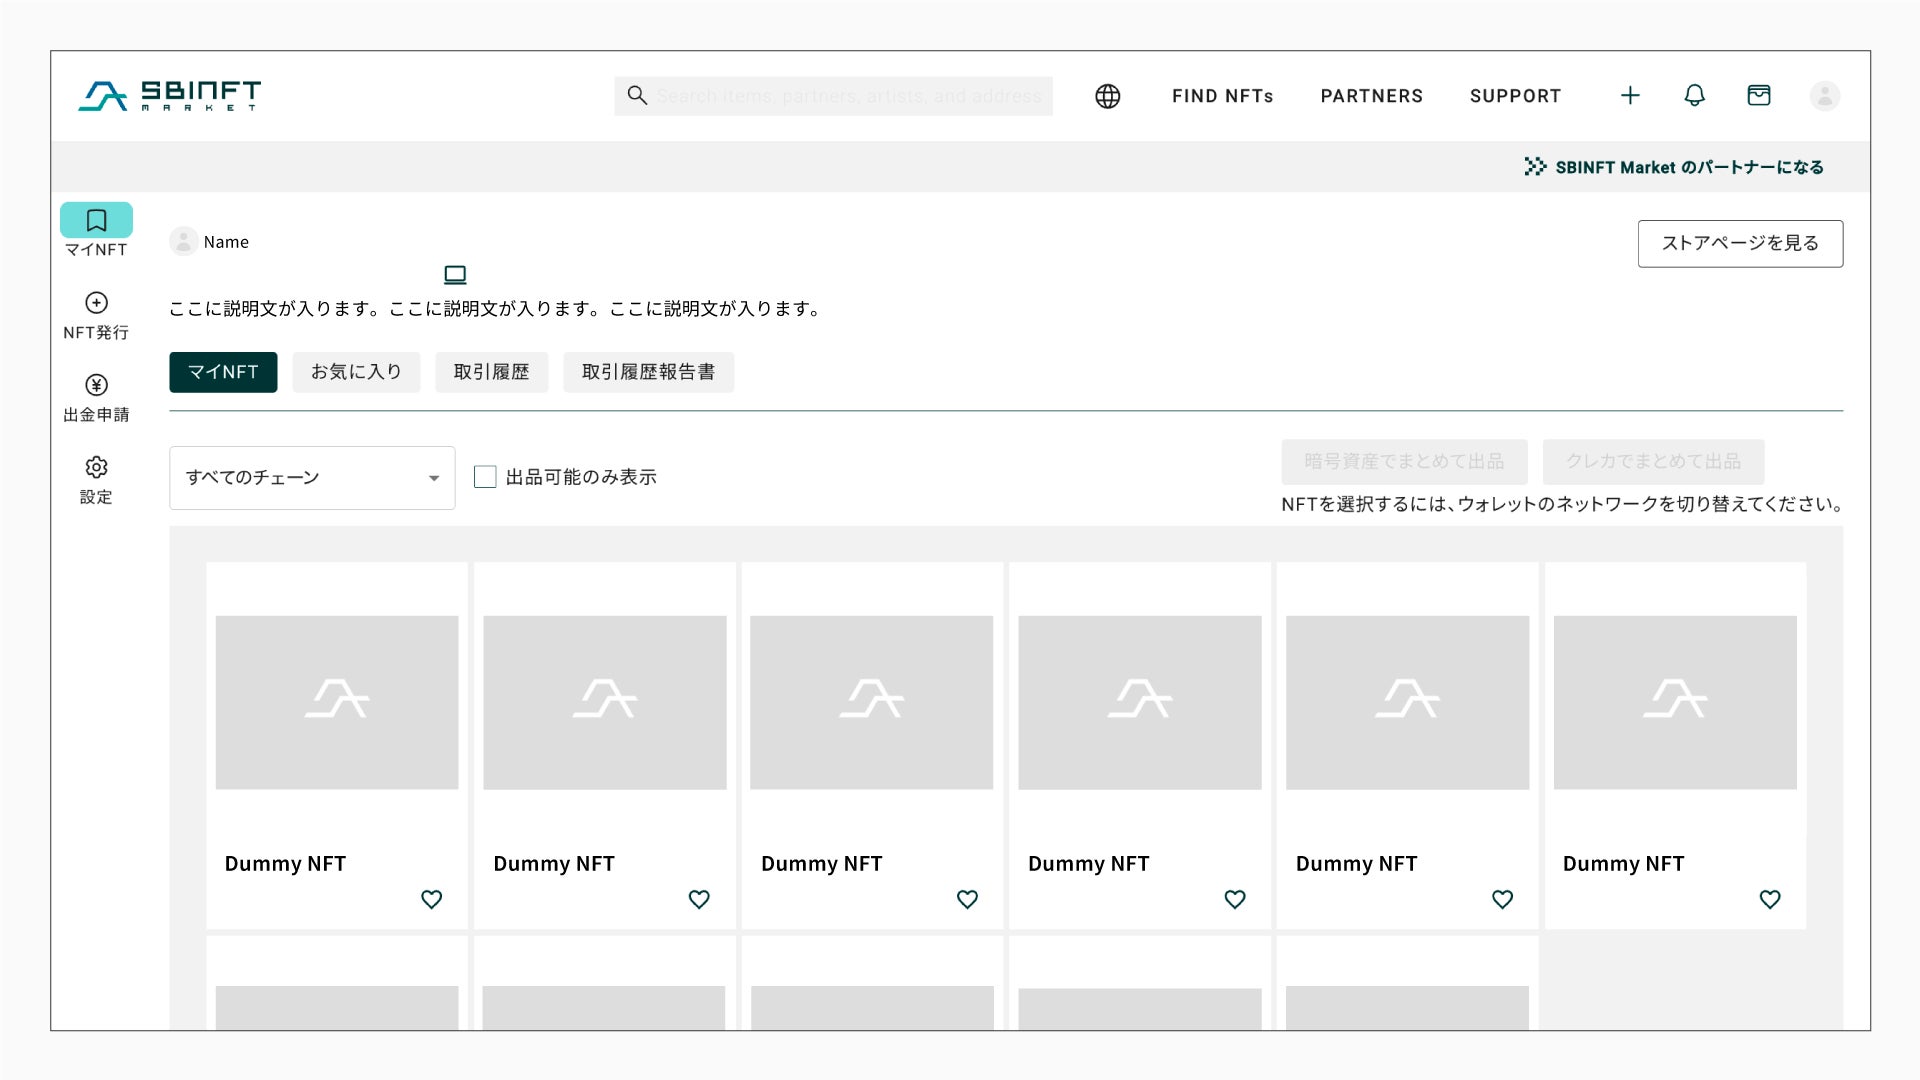Open FIND NFTs menu
This screenshot has height=1080, width=1920.
click(1222, 96)
